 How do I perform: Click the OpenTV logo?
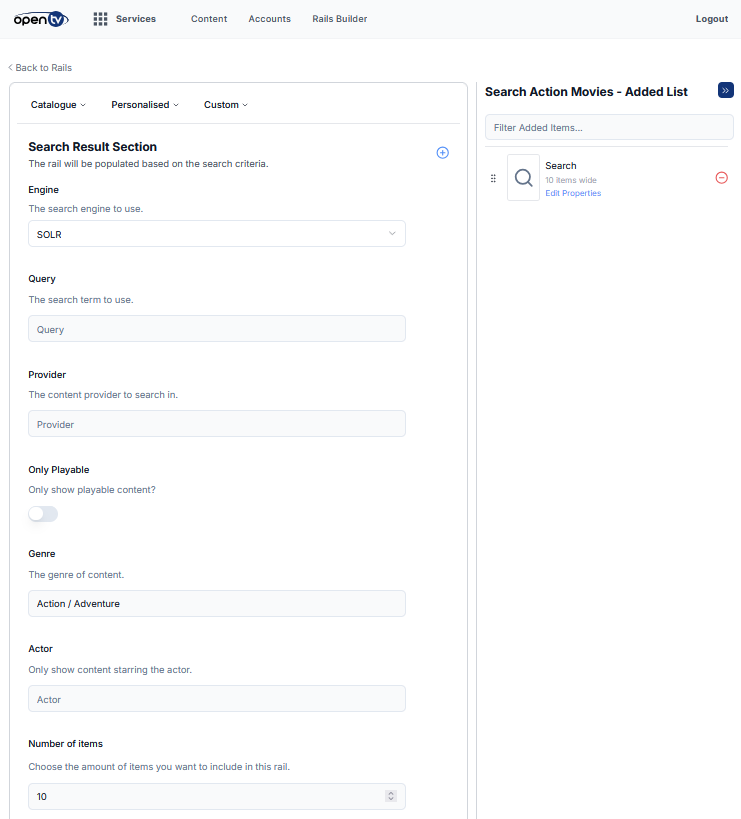[41, 19]
